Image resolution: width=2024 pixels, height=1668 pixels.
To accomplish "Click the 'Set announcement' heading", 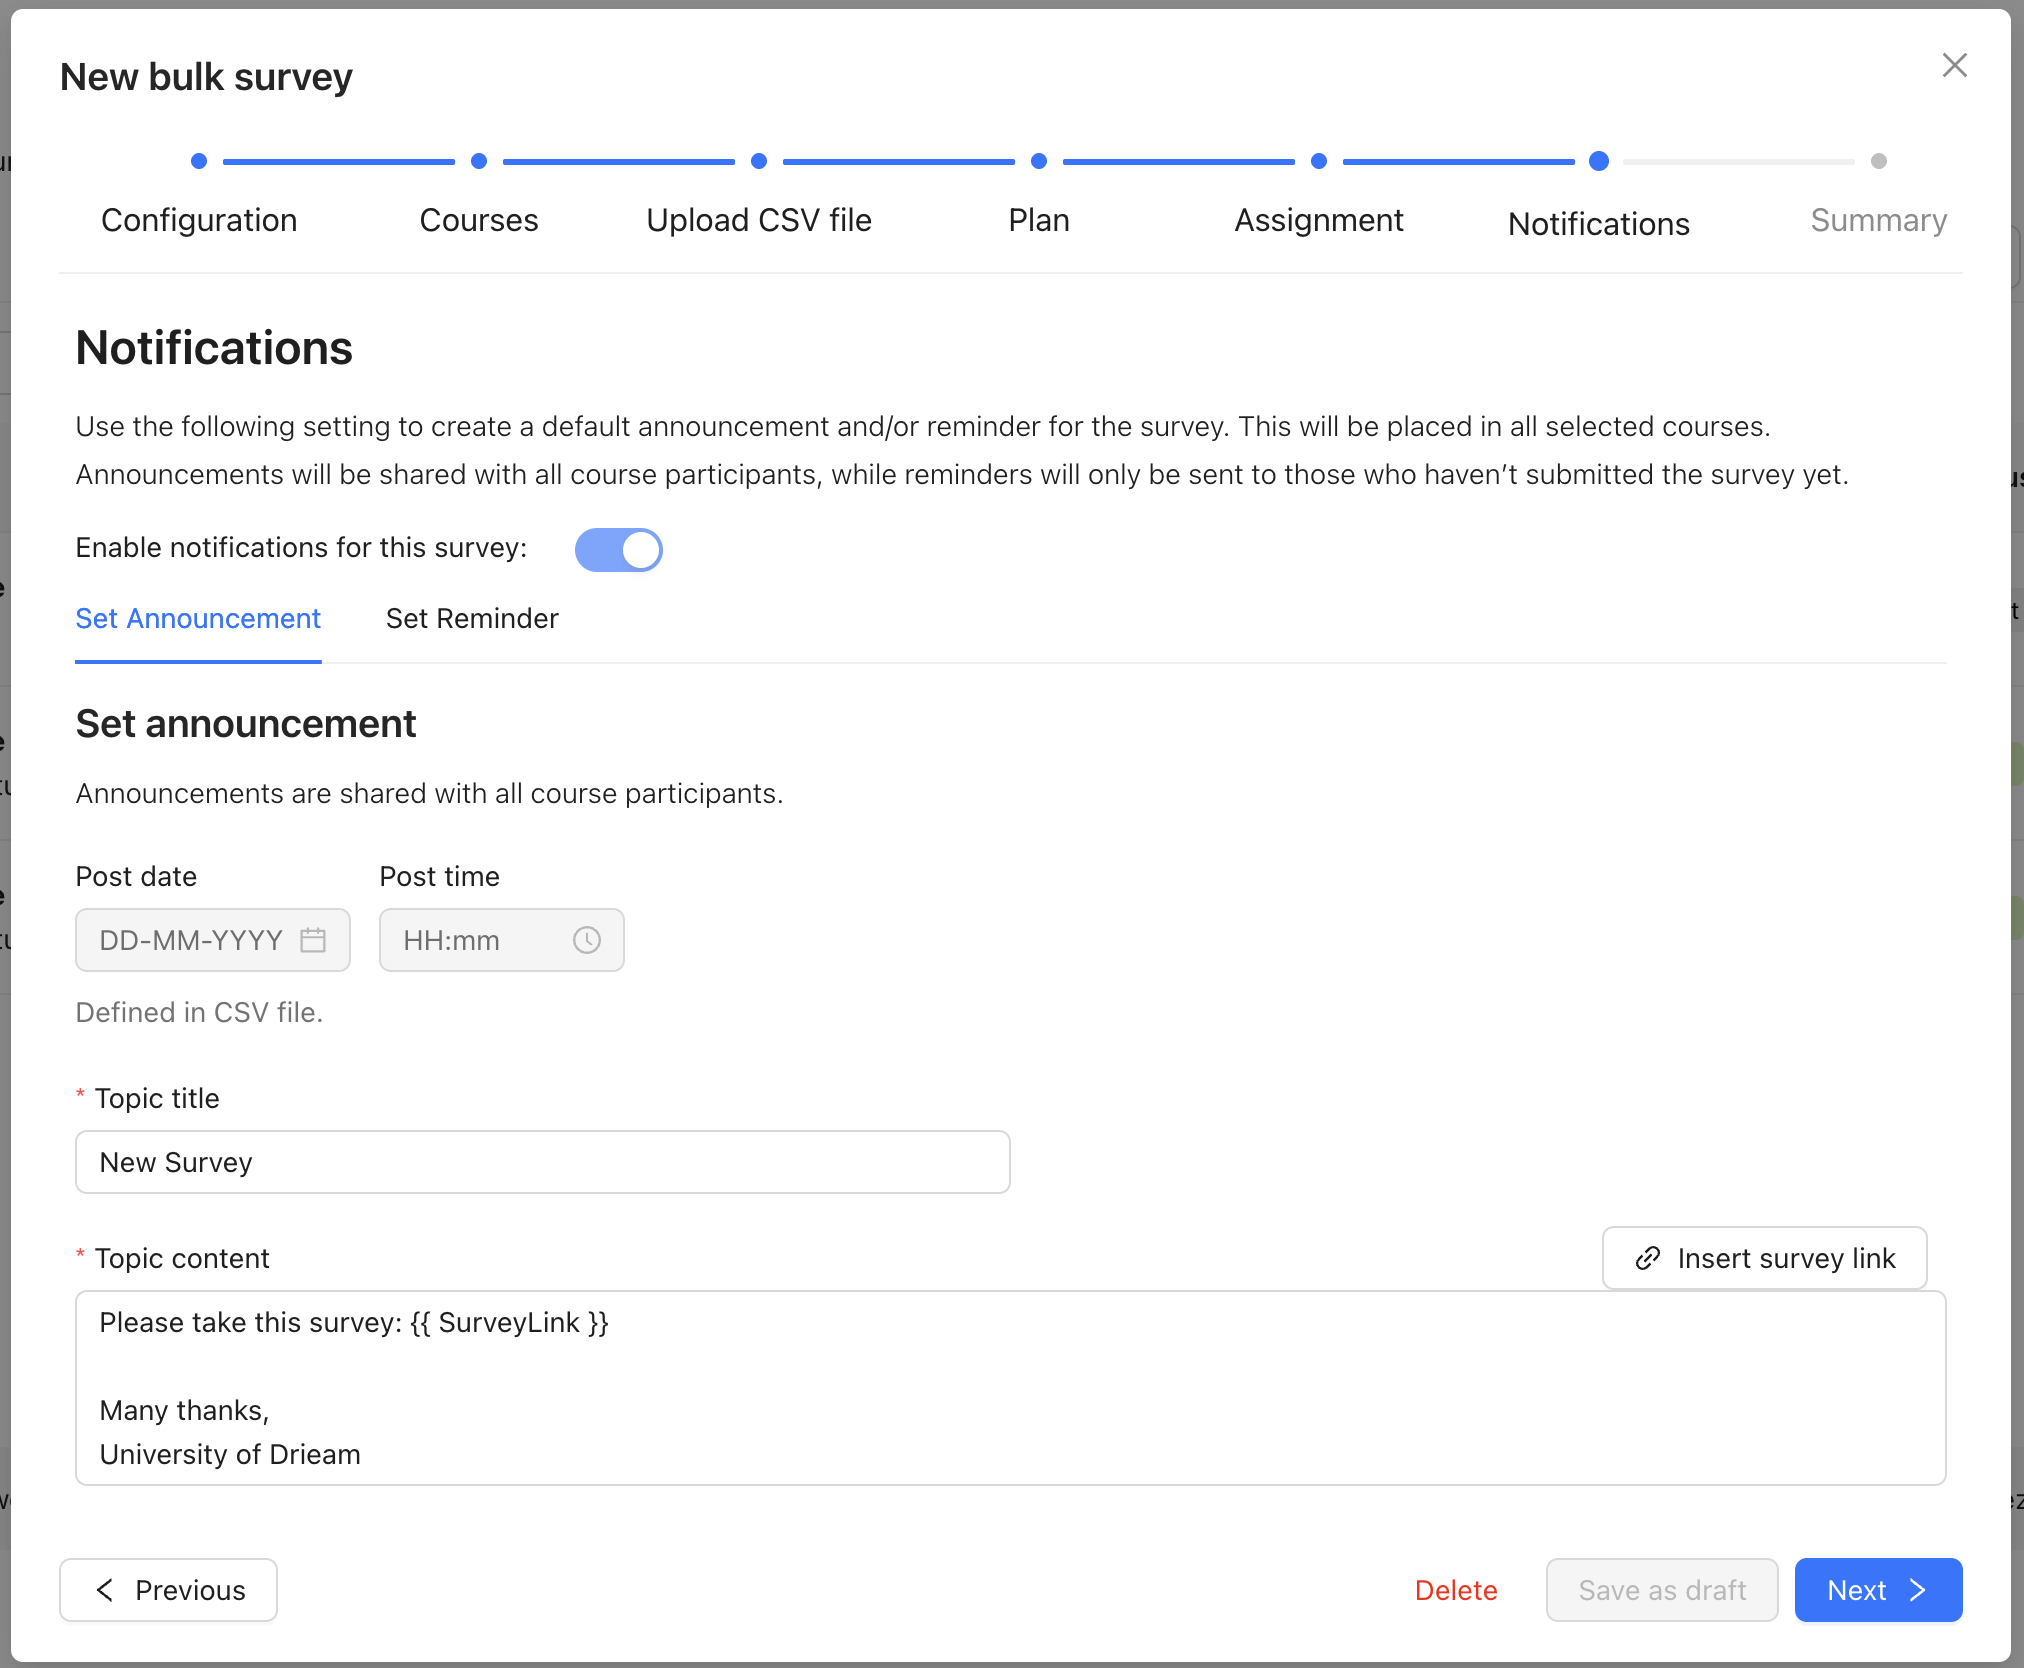I will click(x=246, y=724).
